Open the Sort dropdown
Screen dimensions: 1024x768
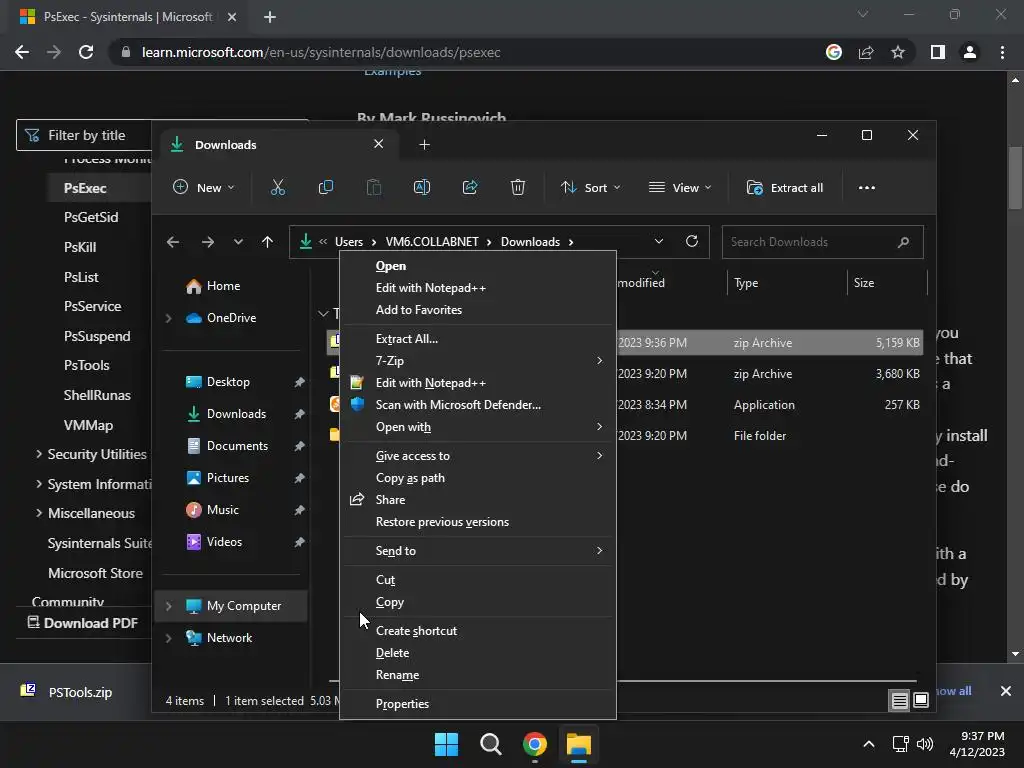590,187
